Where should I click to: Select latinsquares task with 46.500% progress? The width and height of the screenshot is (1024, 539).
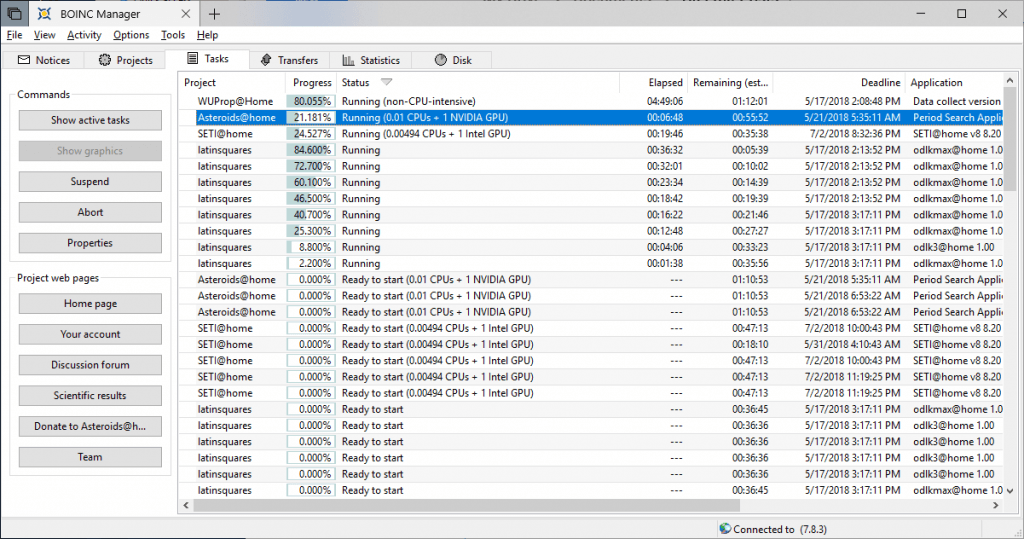(x=591, y=199)
